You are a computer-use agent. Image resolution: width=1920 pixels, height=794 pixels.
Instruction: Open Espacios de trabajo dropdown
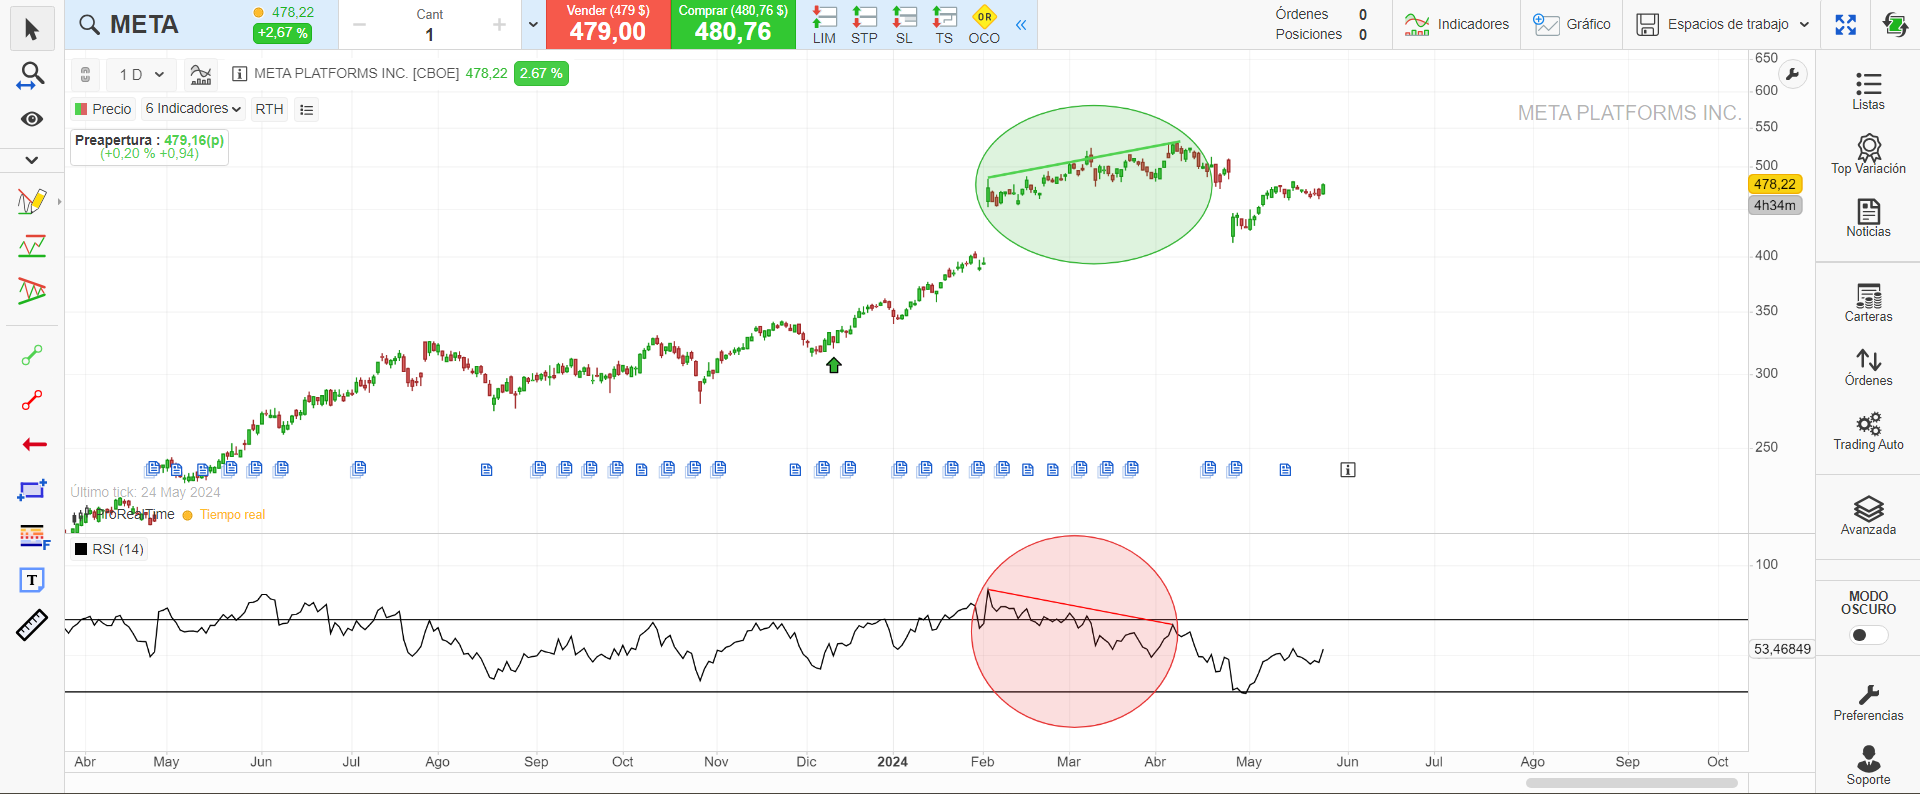coord(1723,25)
